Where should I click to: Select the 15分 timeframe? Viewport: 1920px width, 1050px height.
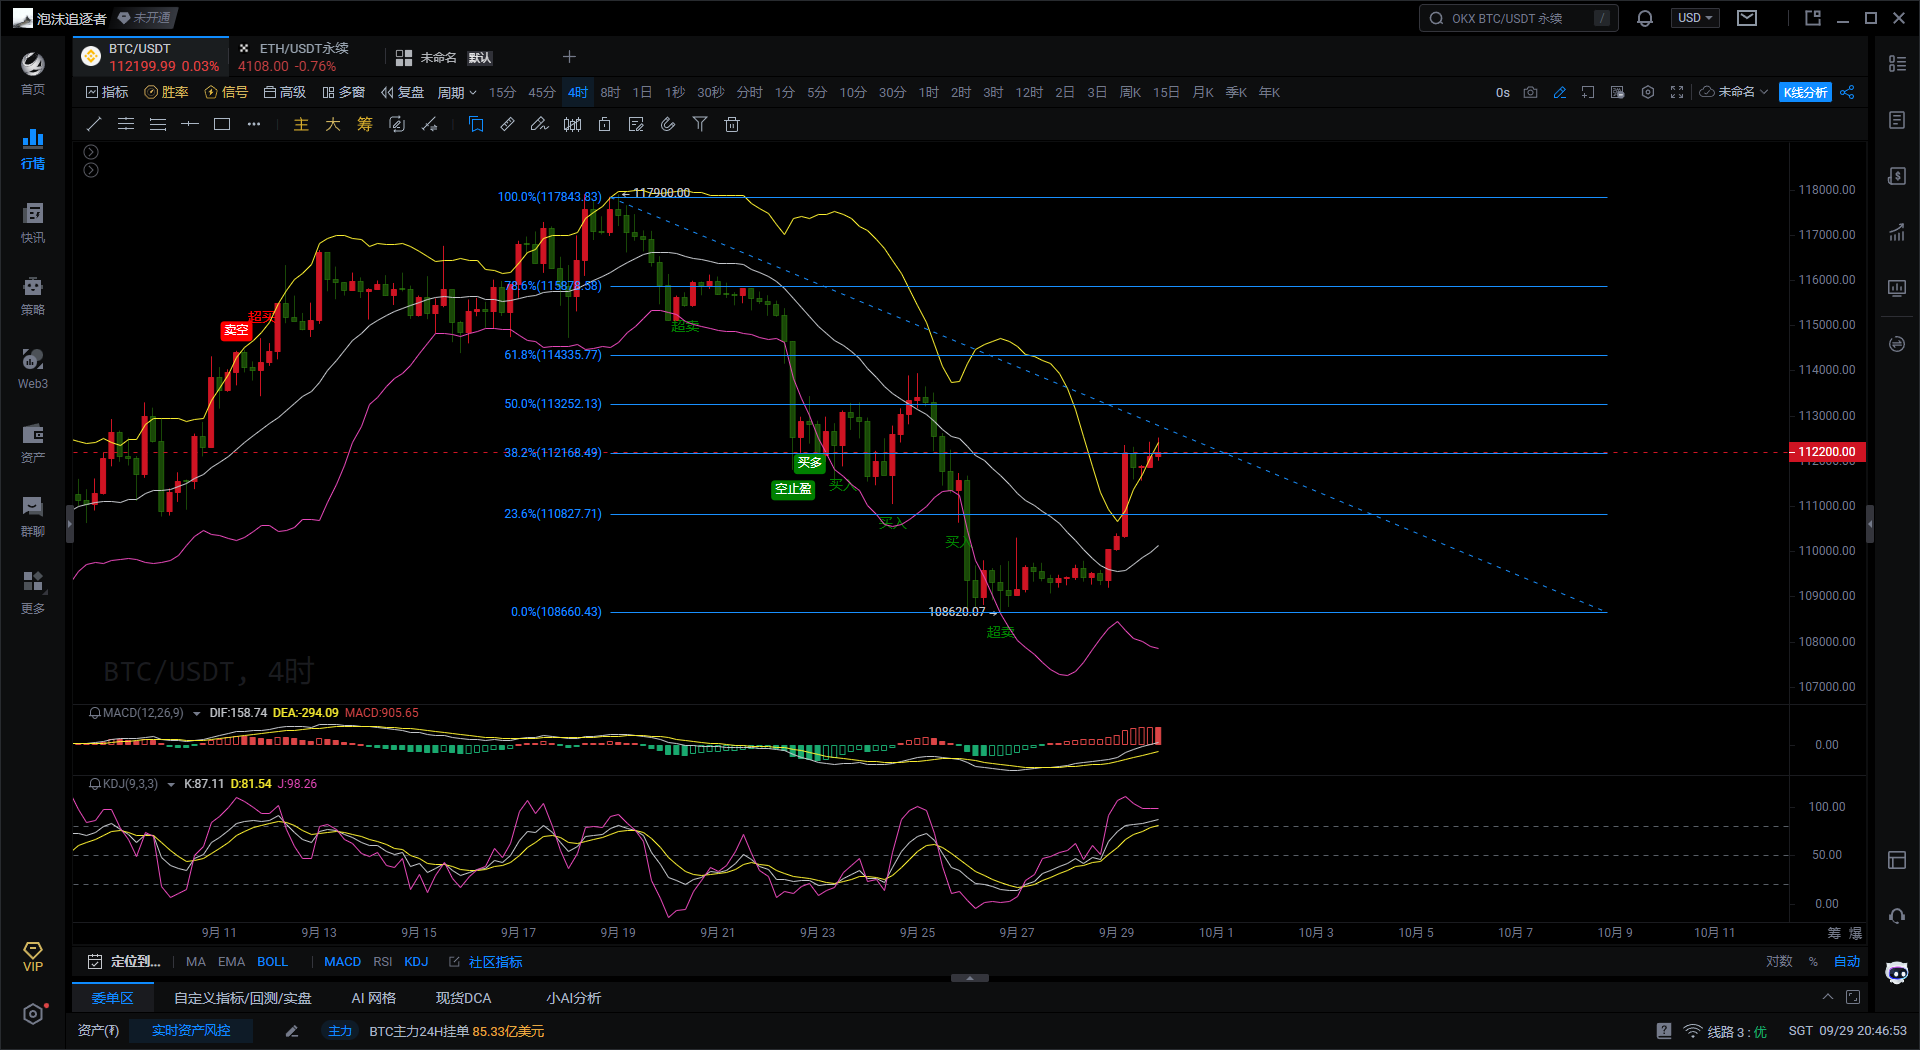(x=502, y=92)
